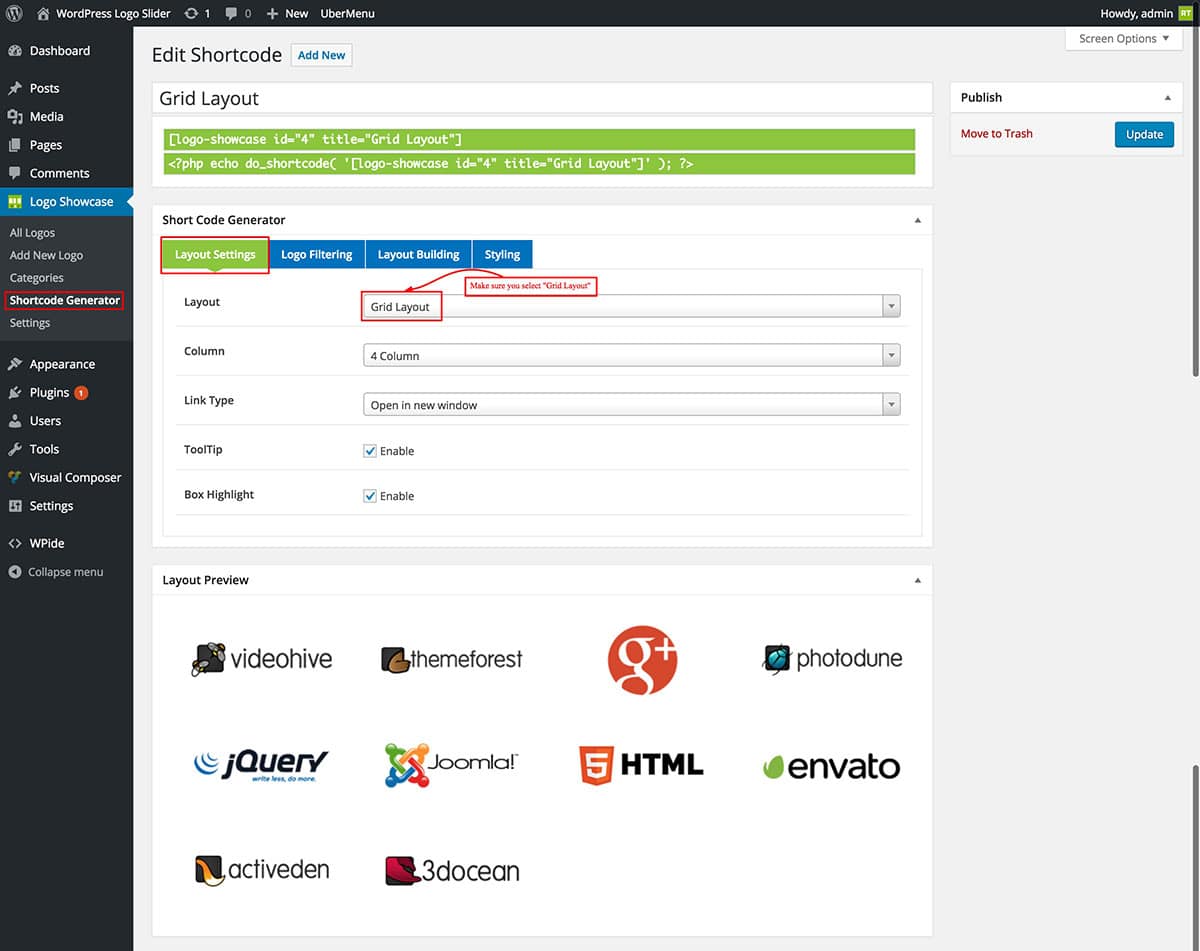Viewport: 1200px width, 951px height.
Task: Open the Layout dropdown
Action: click(x=631, y=306)
